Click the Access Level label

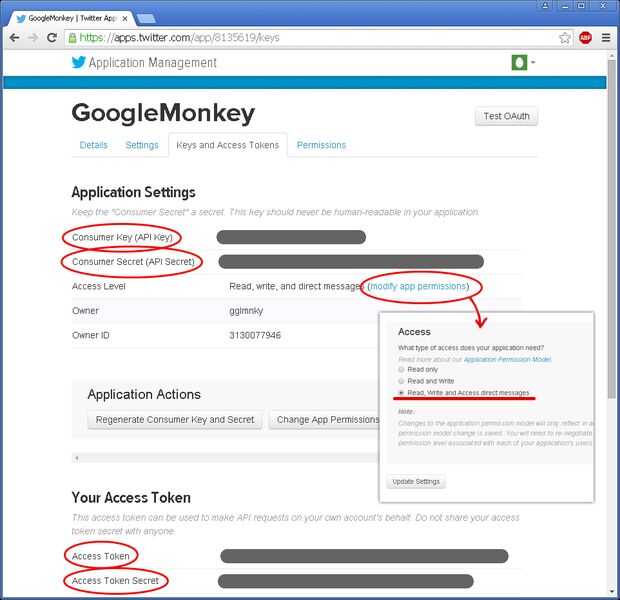tap(98, 286)
